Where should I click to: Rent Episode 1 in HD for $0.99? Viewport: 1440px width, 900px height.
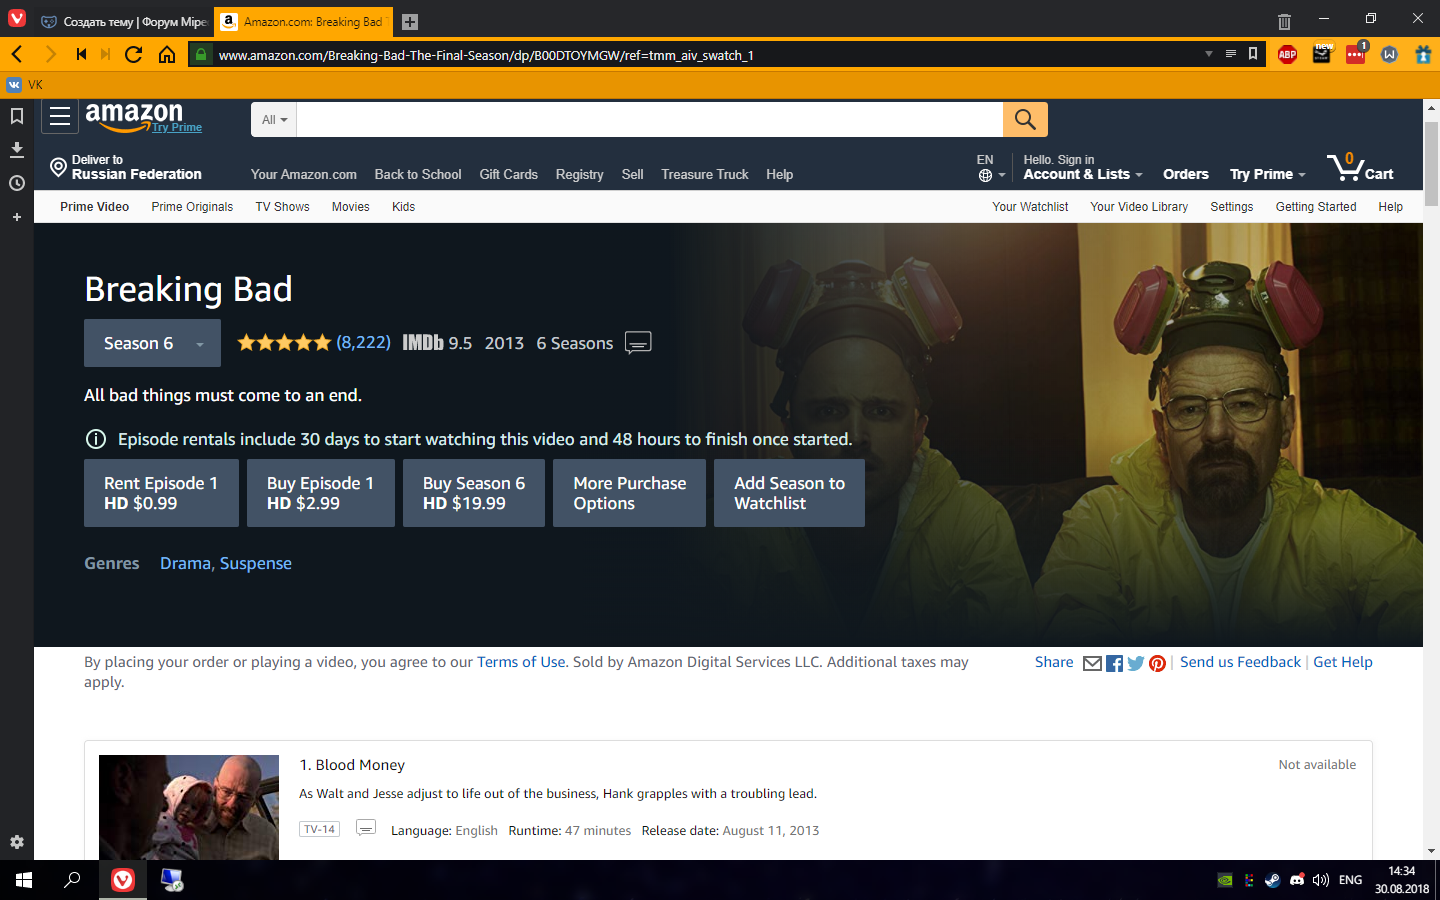click(x=161, y=493)
